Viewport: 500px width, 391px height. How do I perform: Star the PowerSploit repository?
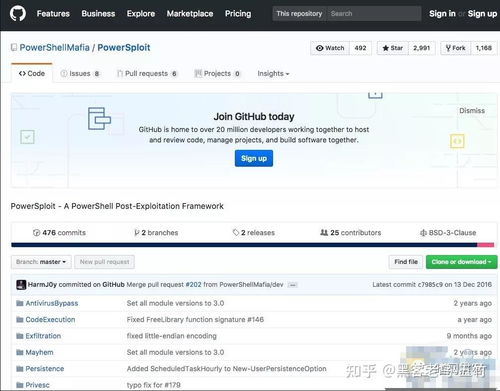pos(393,48)
